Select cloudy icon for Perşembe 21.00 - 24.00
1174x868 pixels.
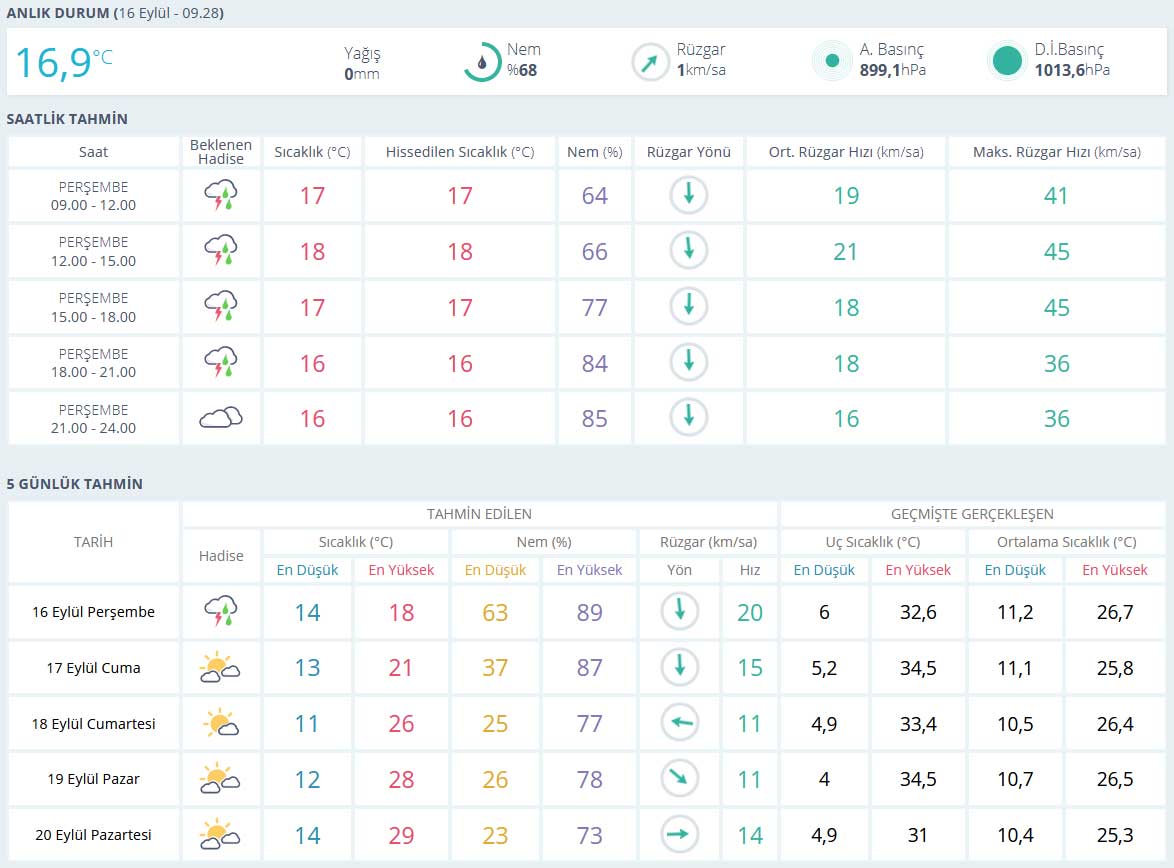click(220, 418)
